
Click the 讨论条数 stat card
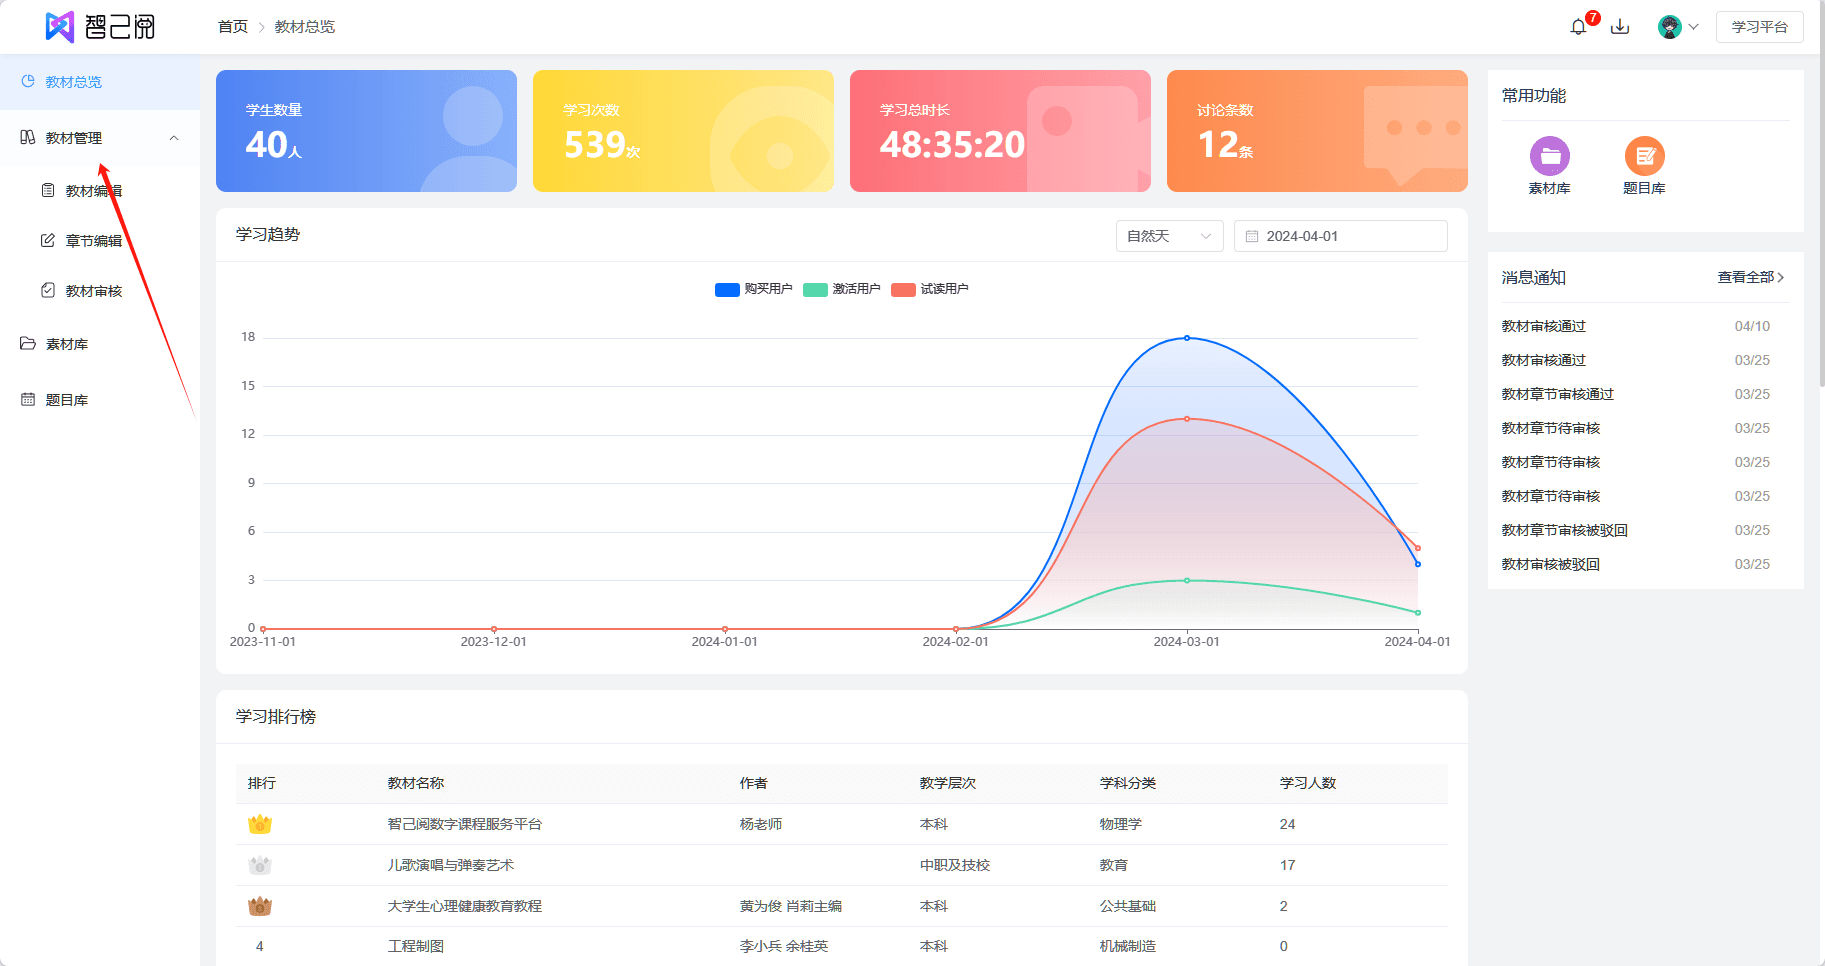click(1317, 131)
